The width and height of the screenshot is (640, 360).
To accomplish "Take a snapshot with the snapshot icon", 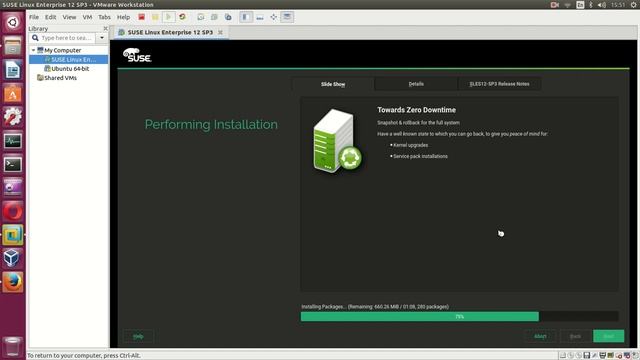I will (x=201, y=17).
